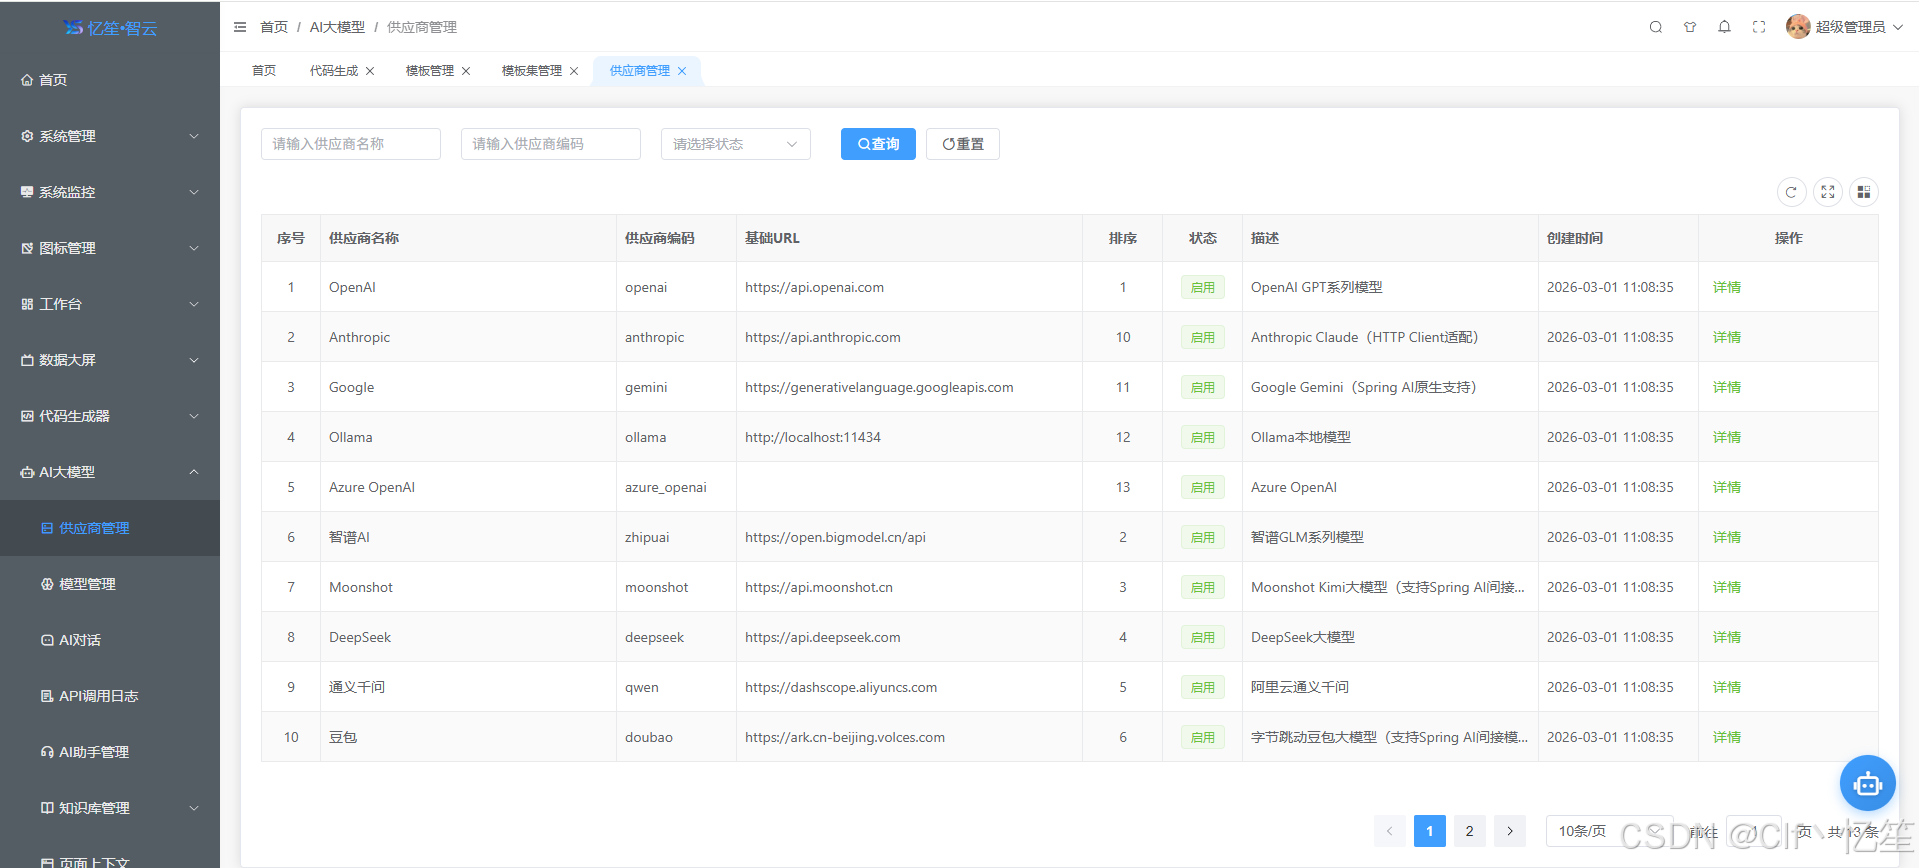This screenshot has width=1919, height=868.
Task: Click the 查询 search button
Action: [878, 144]
